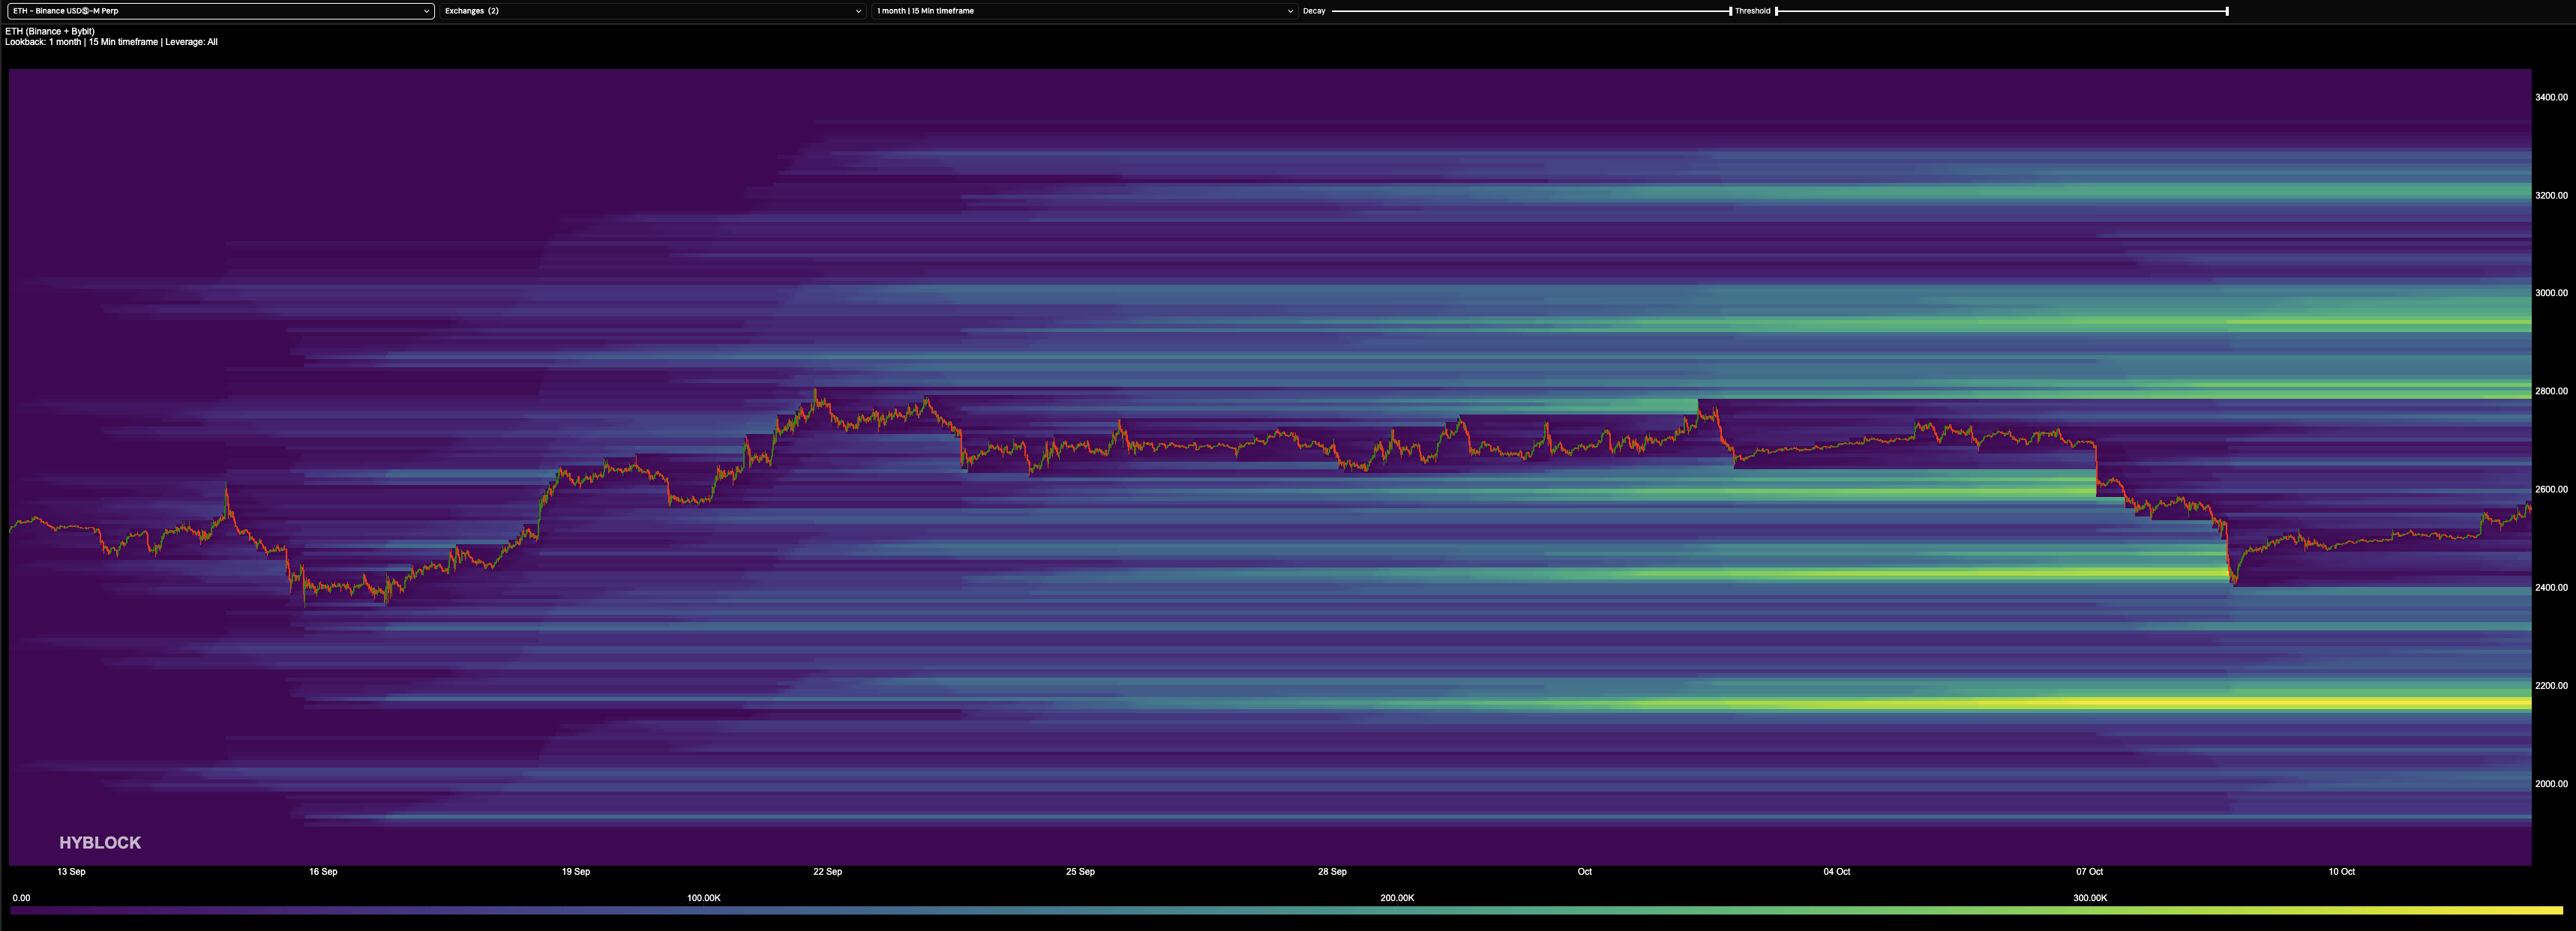Click the 2600.00 price axis label
This screenshot has width=2576, height=931.
(x=2551, y=489)
